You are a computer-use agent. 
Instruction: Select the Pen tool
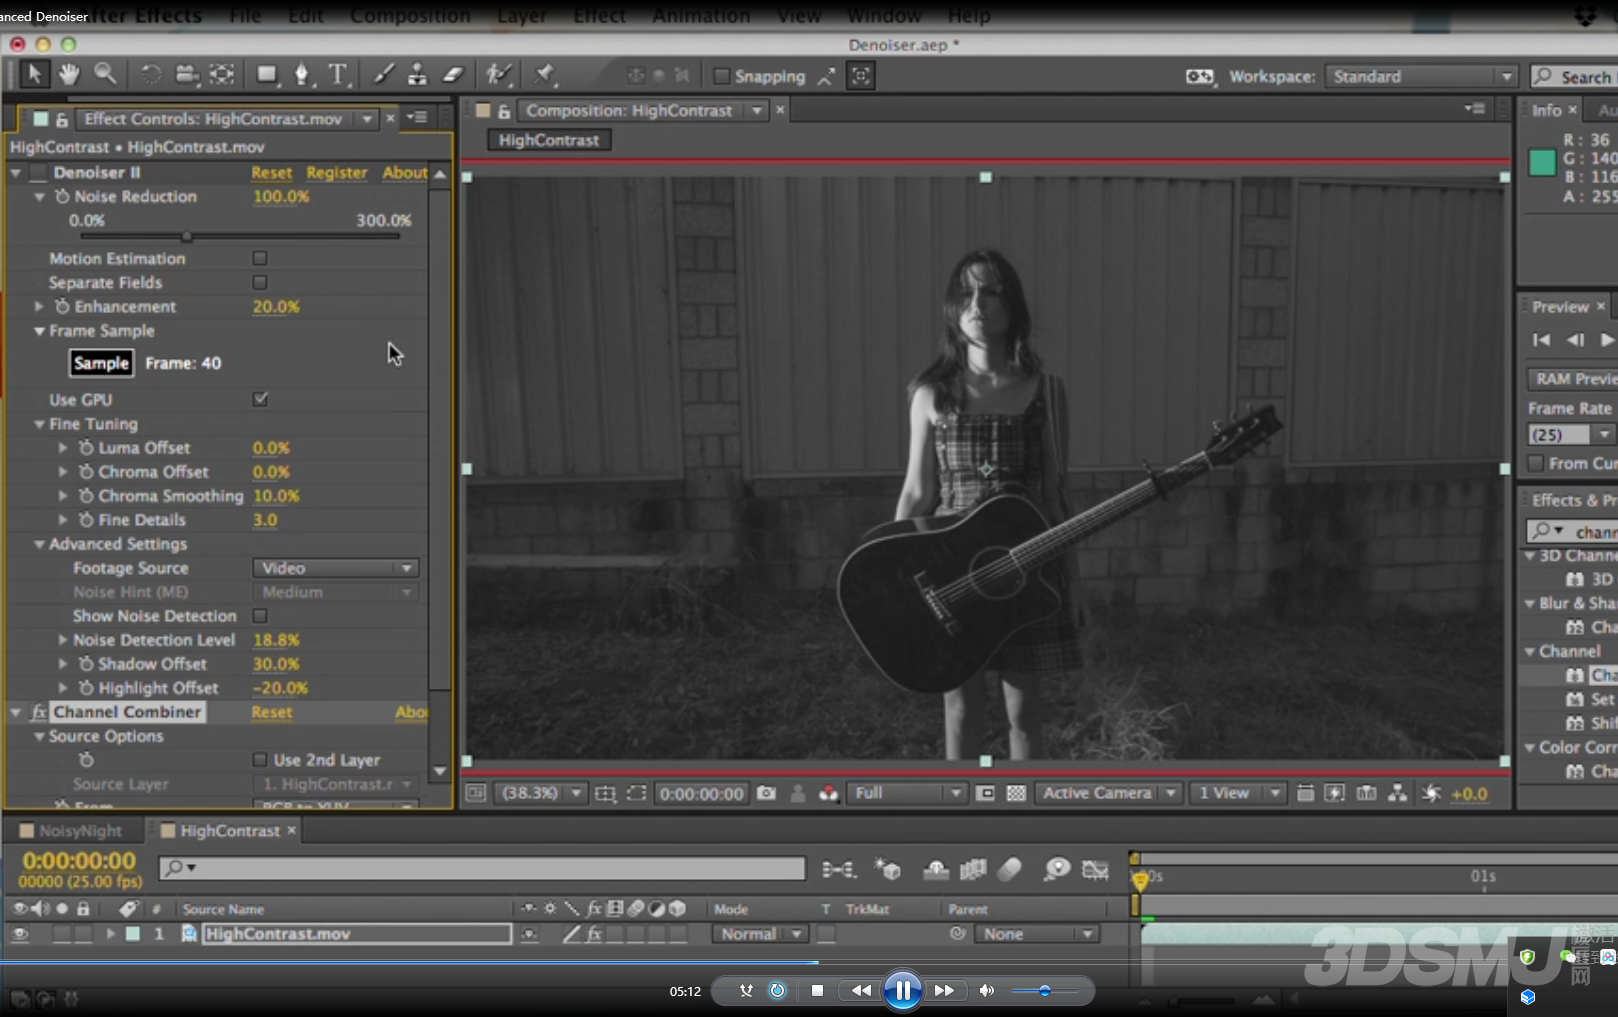[x=302, y=75]
